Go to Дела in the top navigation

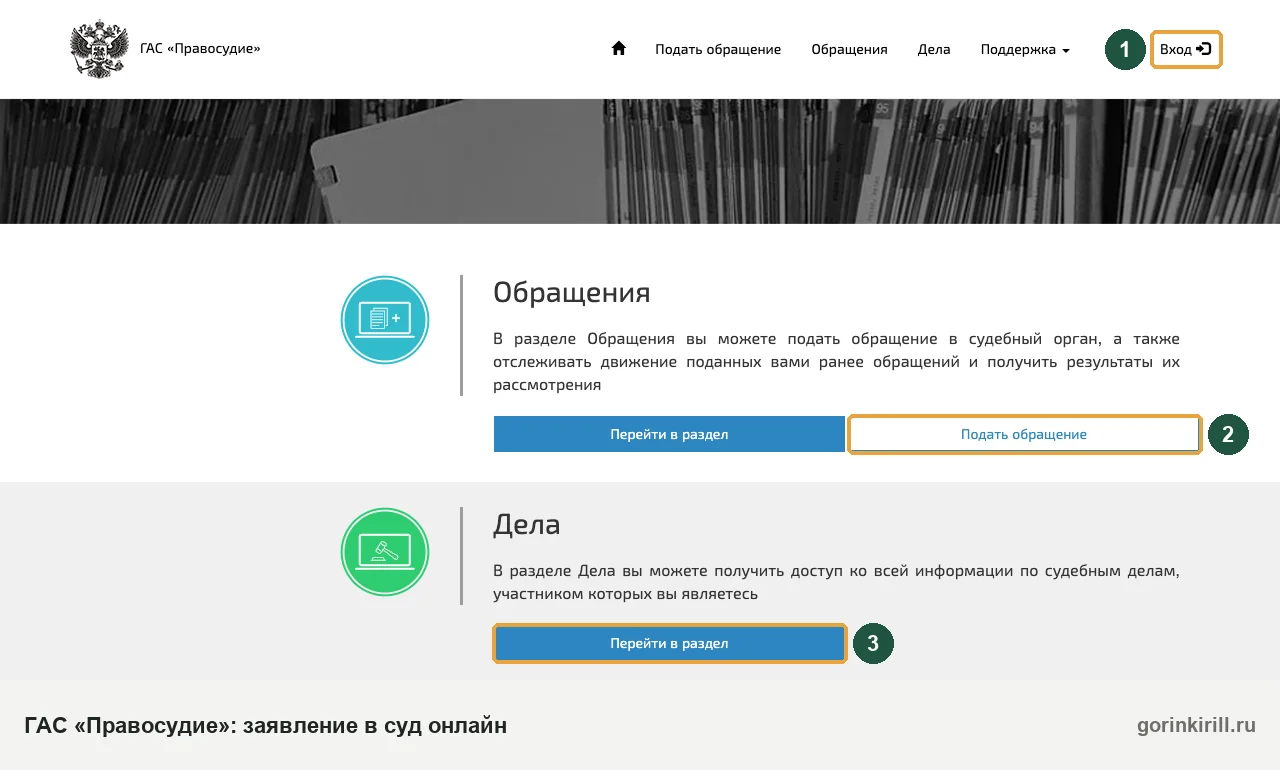(934, 49)
